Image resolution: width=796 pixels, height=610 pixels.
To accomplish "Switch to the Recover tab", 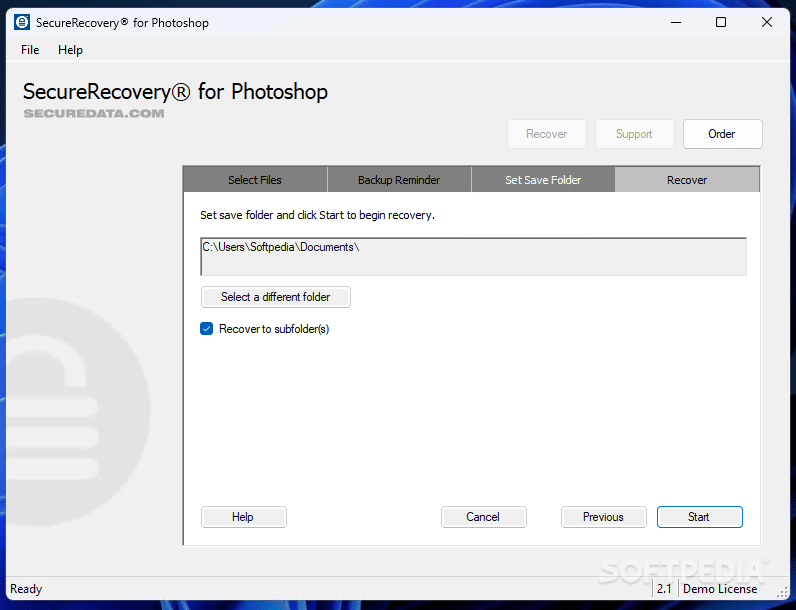I will 687,180.
